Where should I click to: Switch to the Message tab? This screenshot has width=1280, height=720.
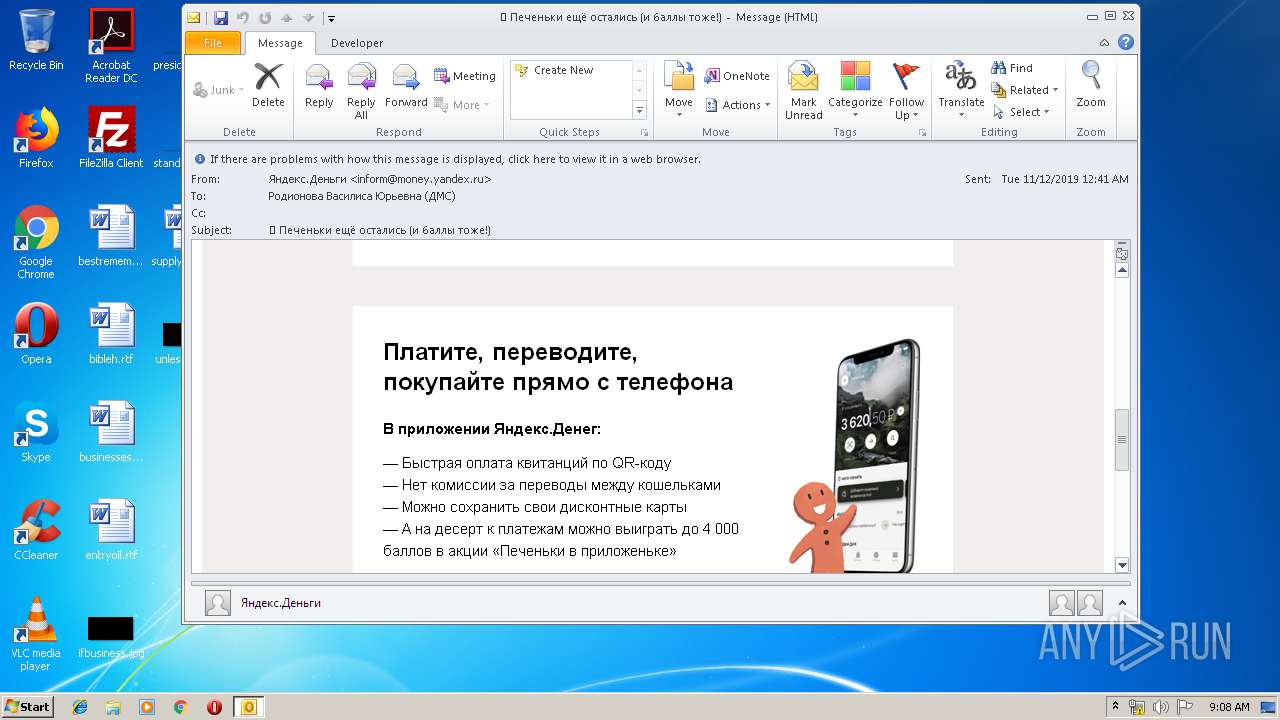[x=280, y=43]
